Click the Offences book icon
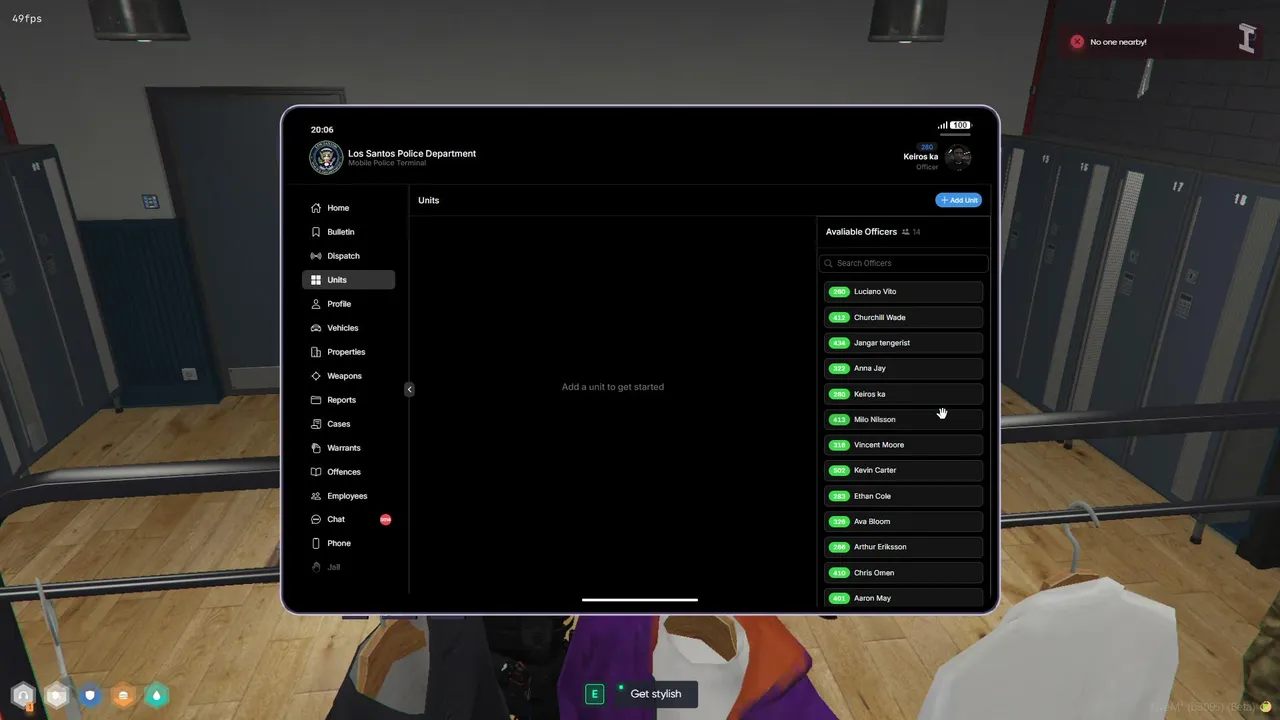 click(316, 472)
